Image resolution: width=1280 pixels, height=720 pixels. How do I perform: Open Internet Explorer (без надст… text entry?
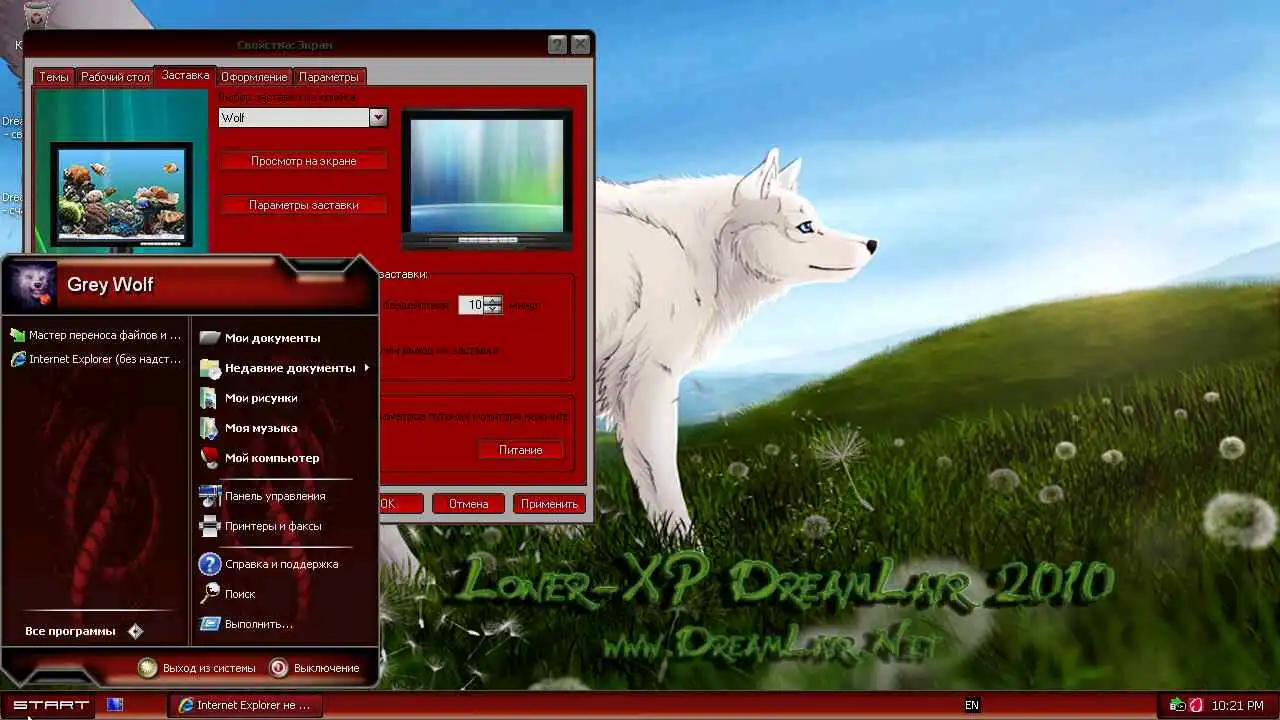[105, 359]
